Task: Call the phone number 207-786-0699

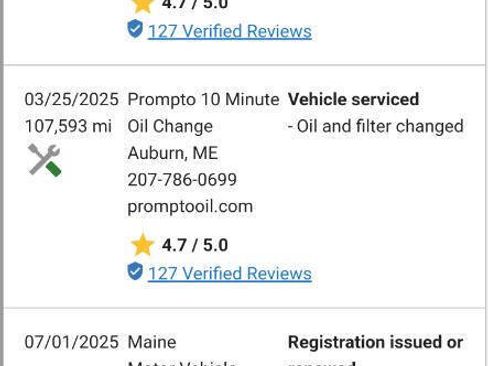Action: pos(182,180)
